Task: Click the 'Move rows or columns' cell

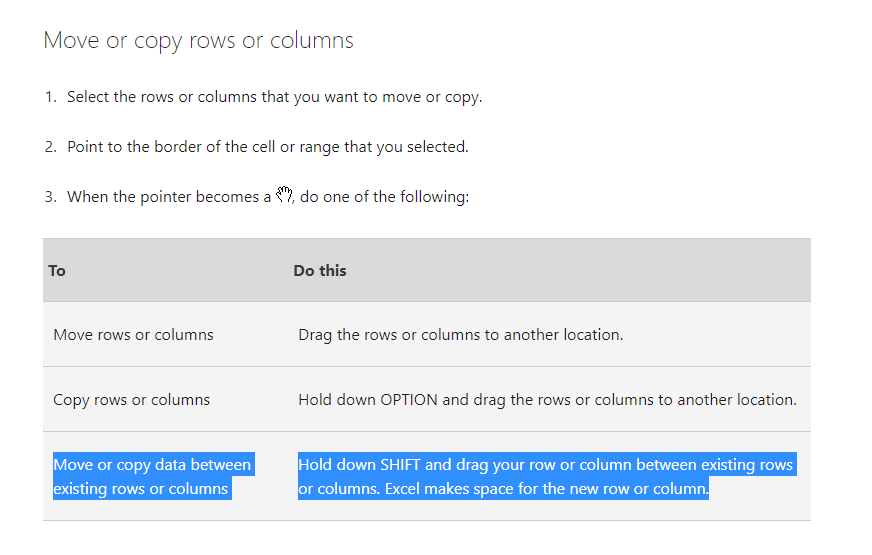Action: coord(133,335)
